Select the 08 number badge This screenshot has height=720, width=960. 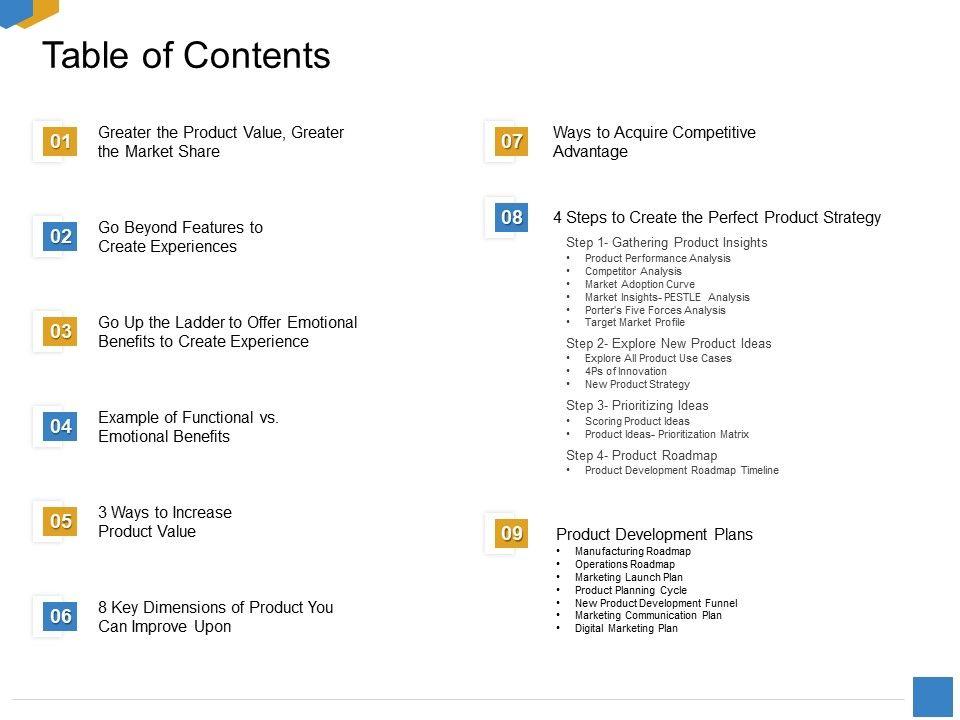512,218
